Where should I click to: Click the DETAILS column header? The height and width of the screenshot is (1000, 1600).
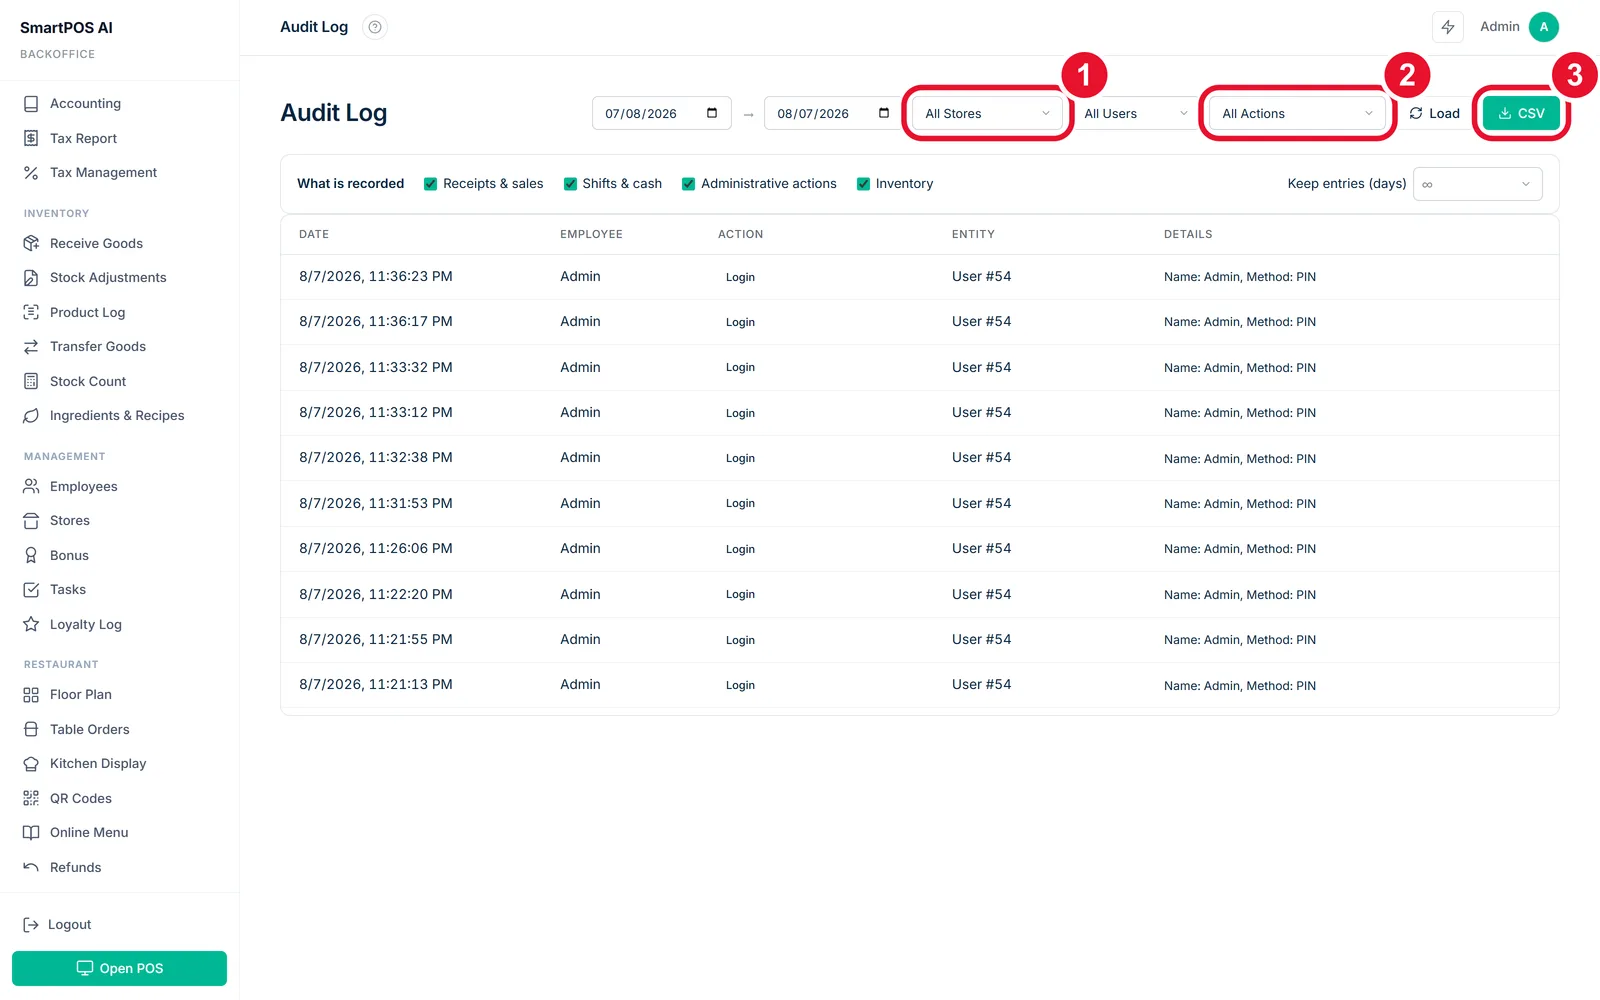coord(1188,234)
